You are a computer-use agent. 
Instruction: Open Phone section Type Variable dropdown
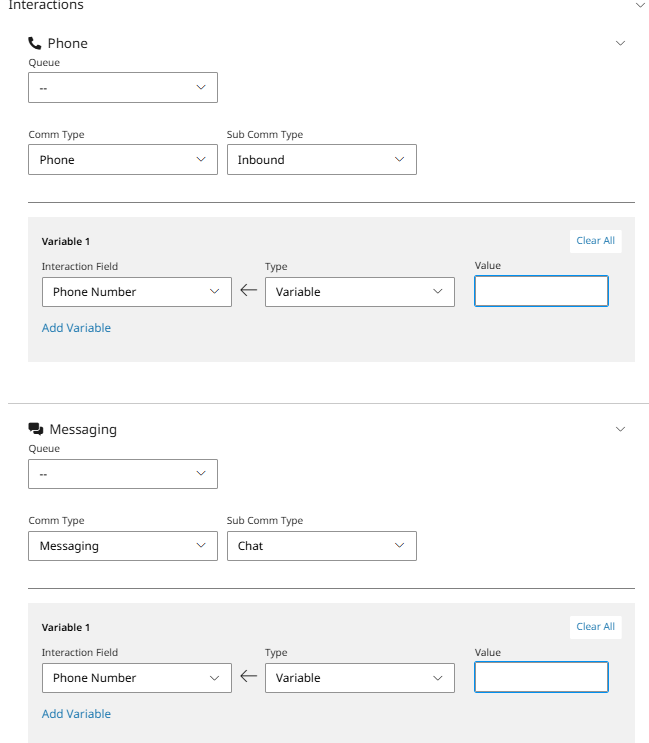(360, 292)
